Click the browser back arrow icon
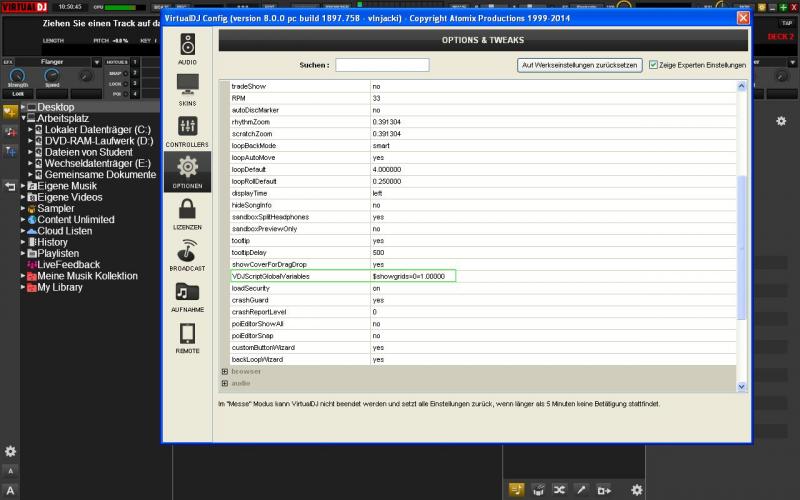Viewport: 800px width, 500px height. point(10,186)
